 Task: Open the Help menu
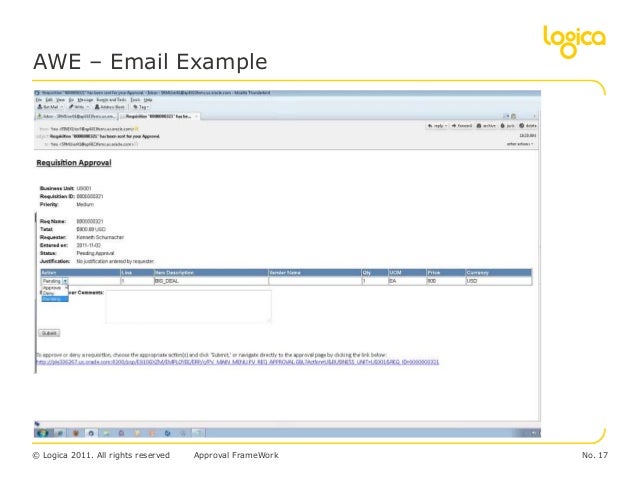point(148,100)
